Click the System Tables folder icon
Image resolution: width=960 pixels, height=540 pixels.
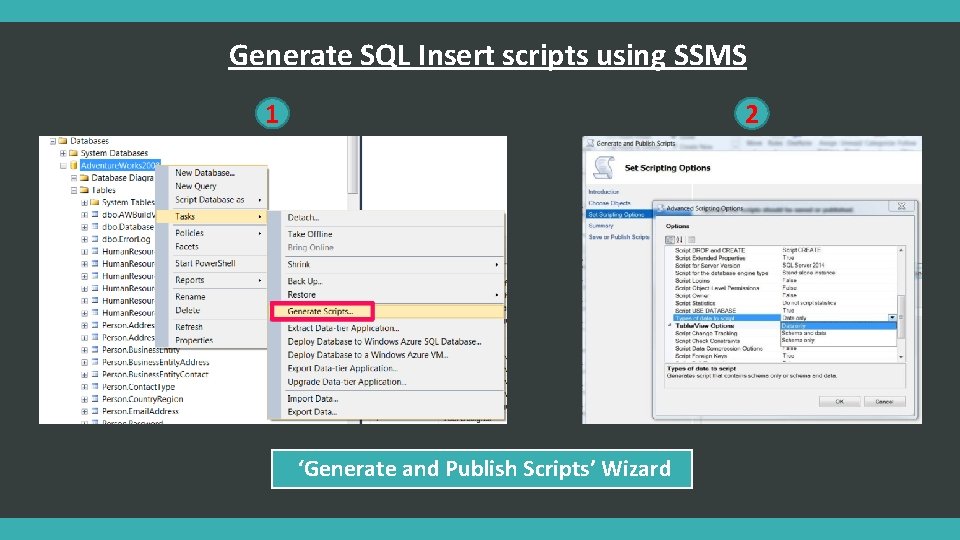tap(95, 202)
